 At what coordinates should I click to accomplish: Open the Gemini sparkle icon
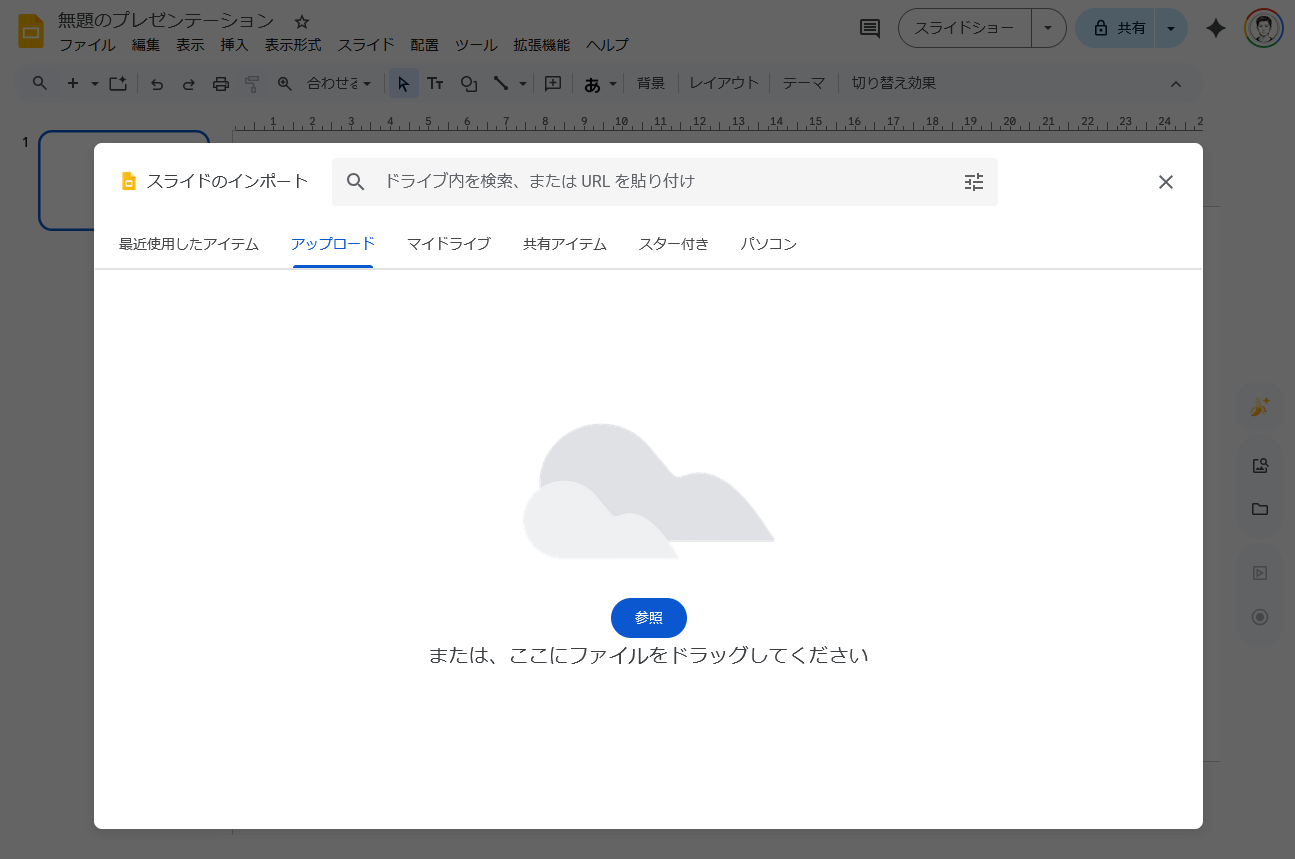pyautogui.click(x=1216, y=28)
